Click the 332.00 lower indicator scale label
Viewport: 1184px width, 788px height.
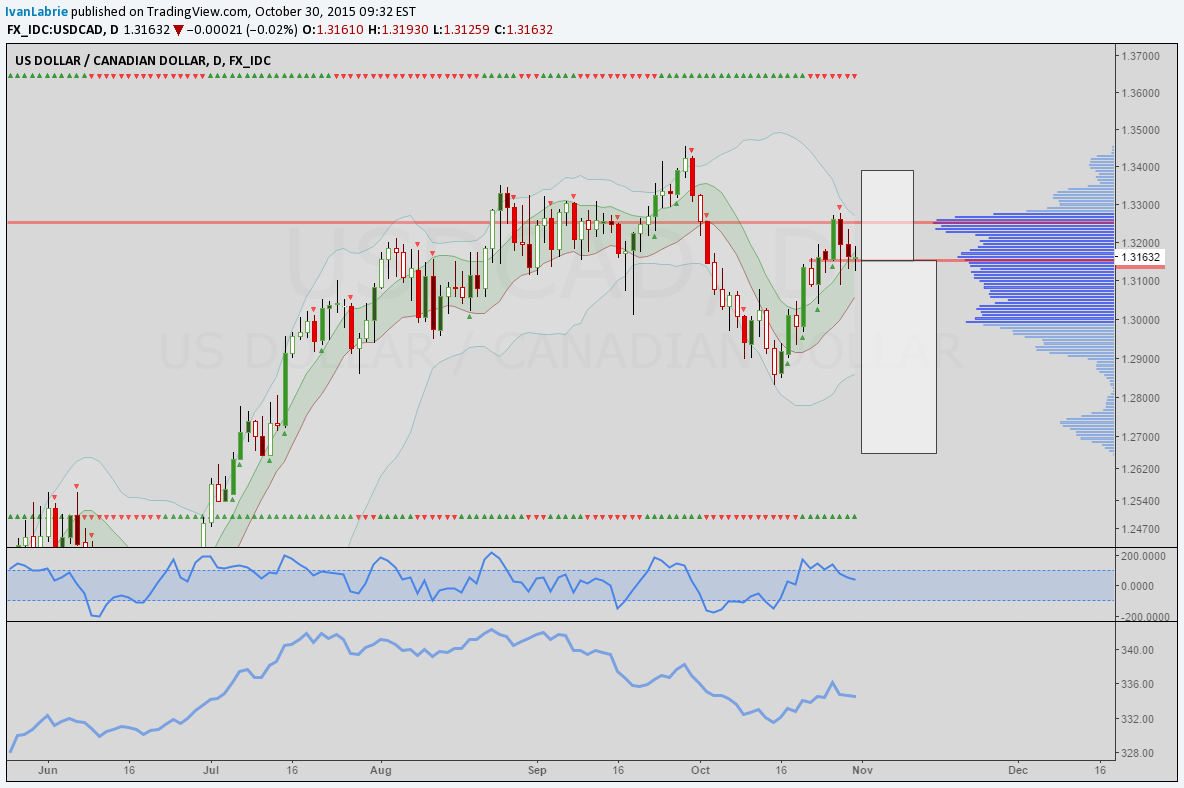click(1137, 719)
